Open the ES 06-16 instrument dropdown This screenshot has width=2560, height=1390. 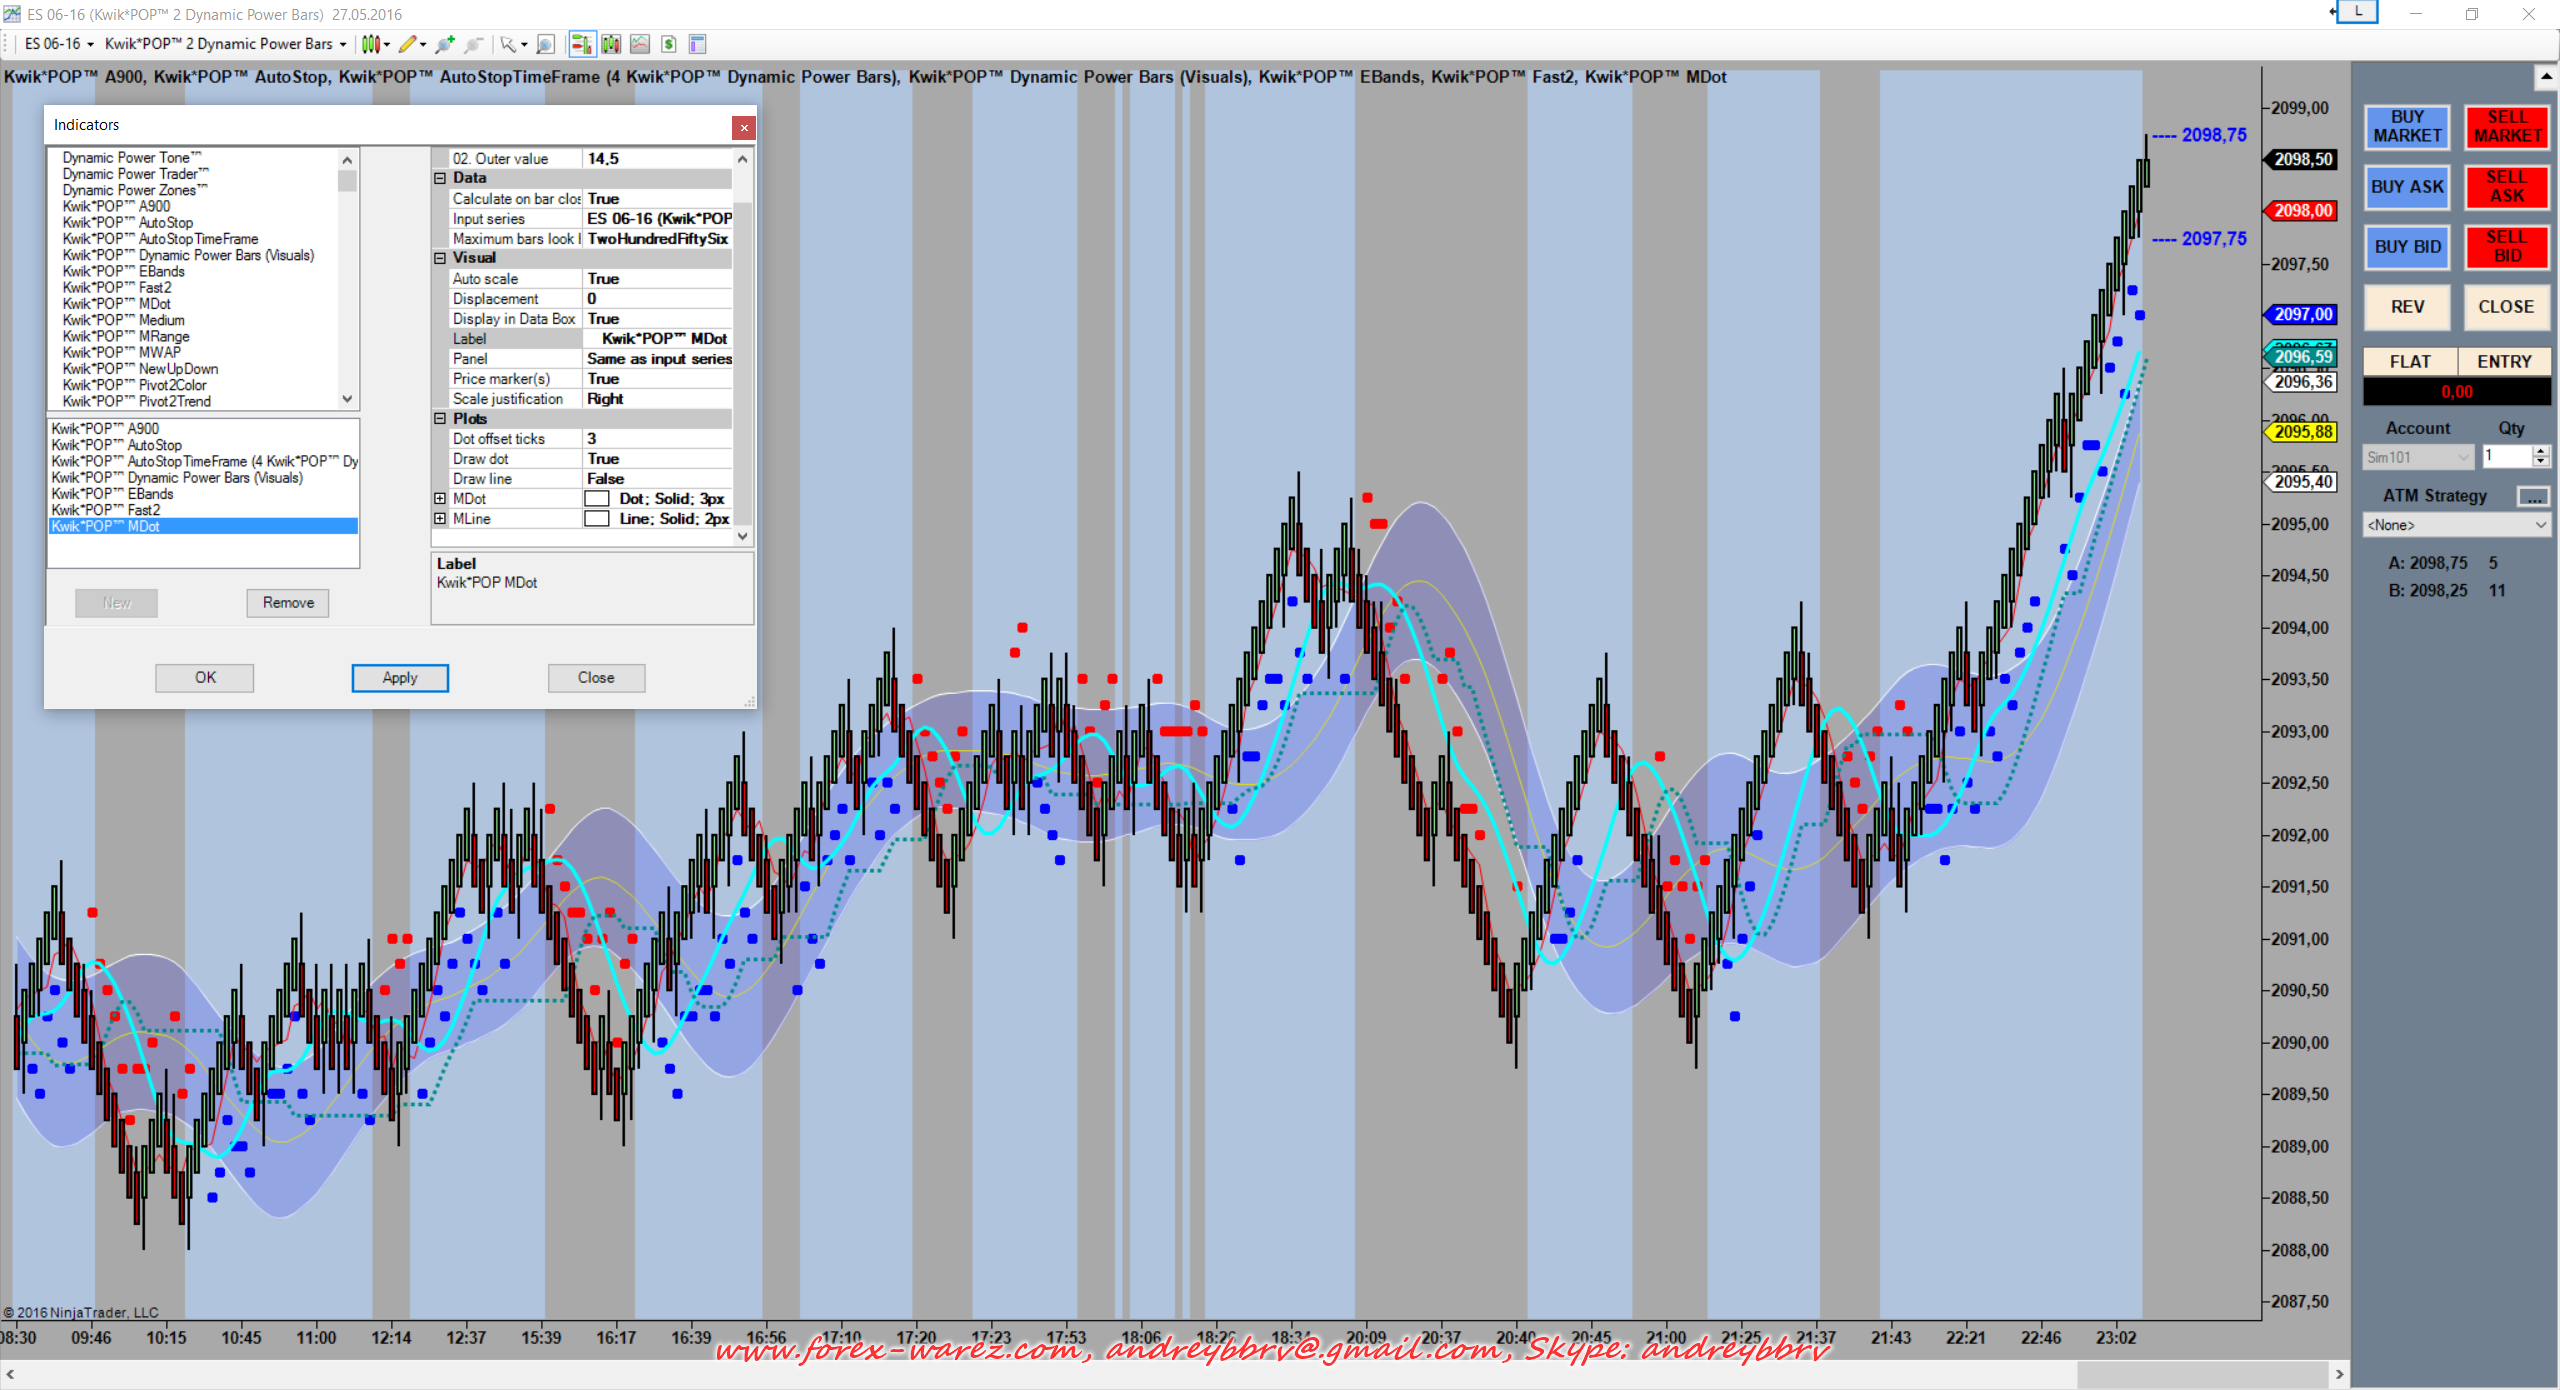pyautogui.click(x=59, y=44)
